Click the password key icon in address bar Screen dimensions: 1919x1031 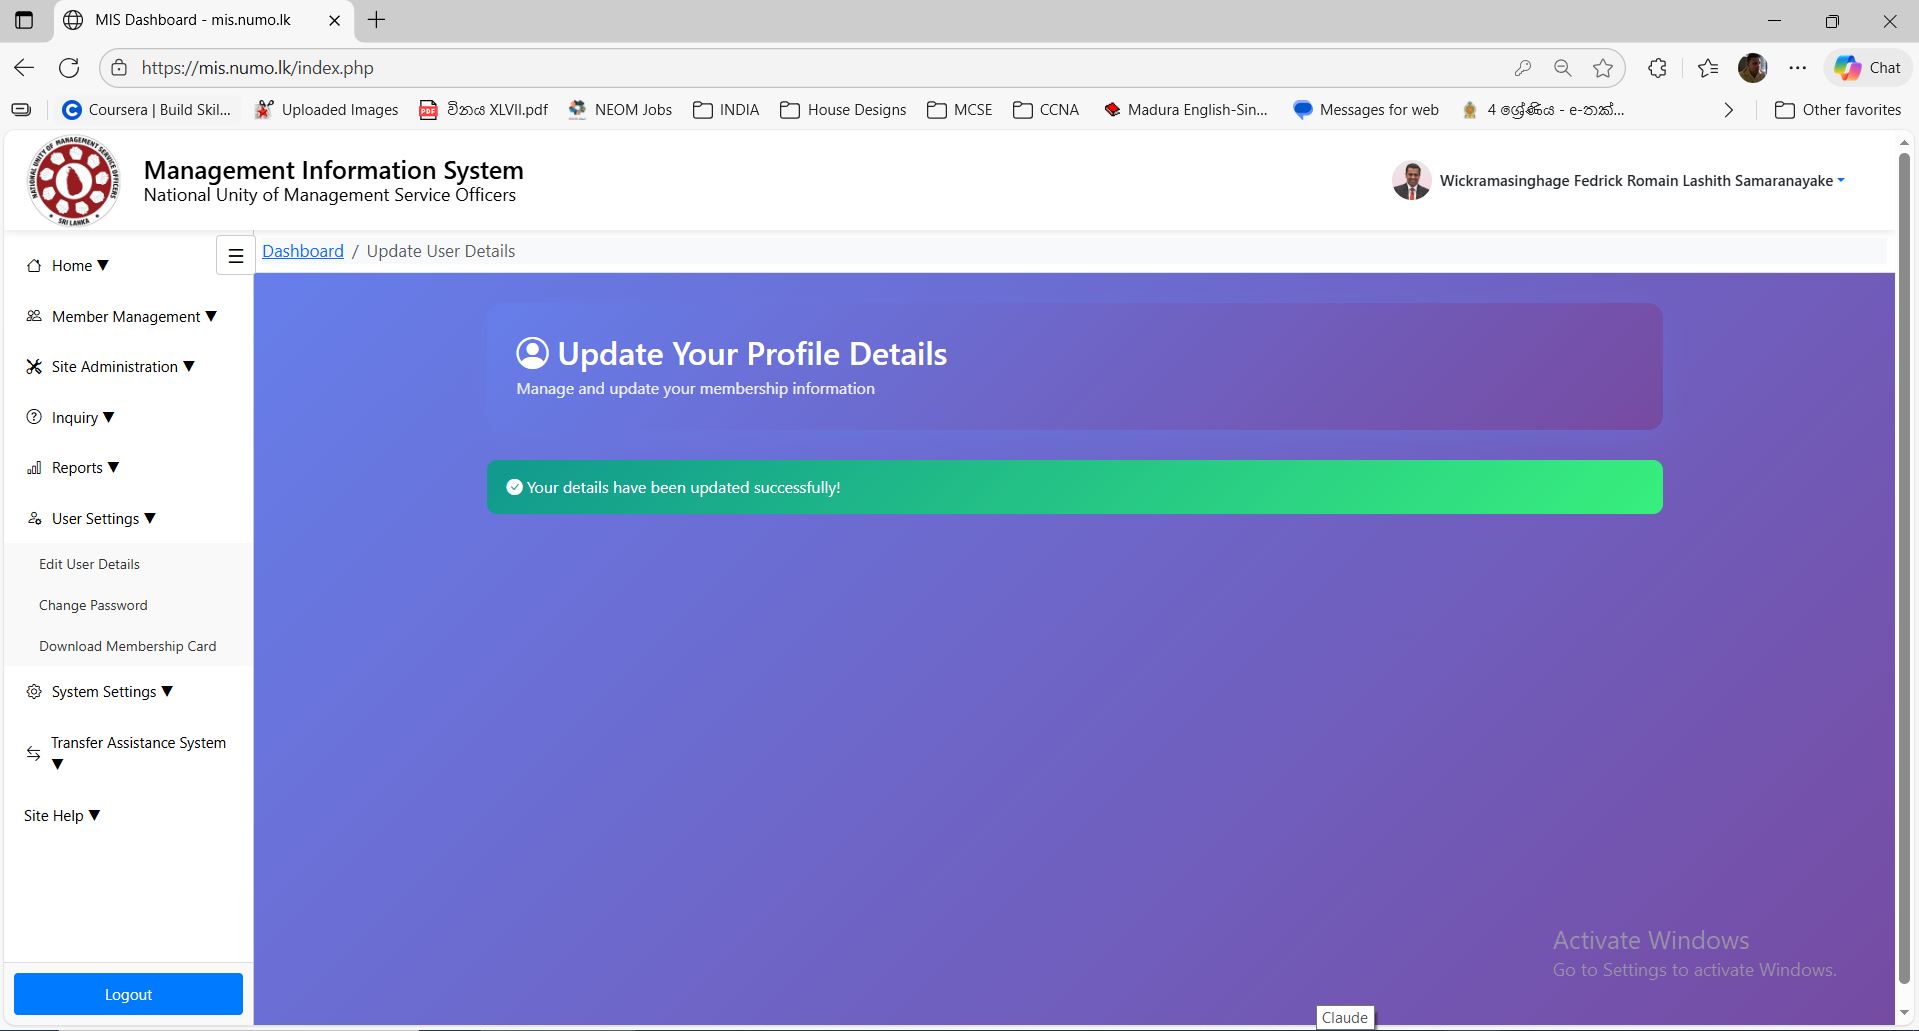(x=1522, y=68)
